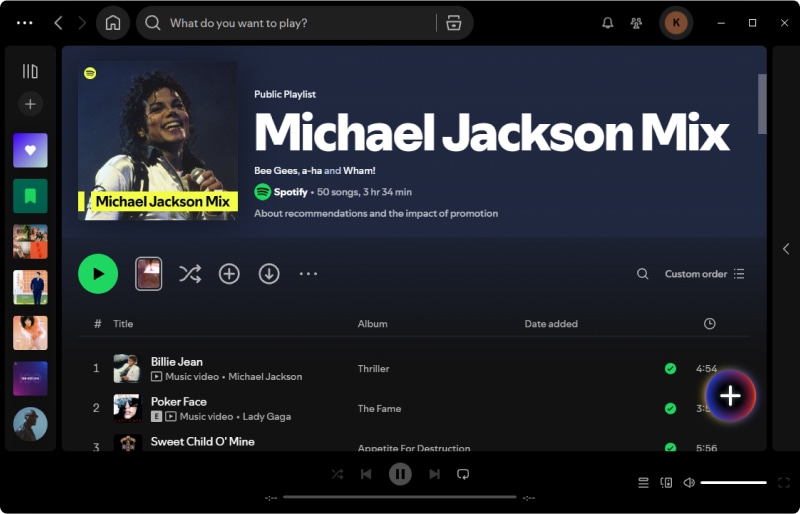Toggle saved checkmark for Billie Jean
Screen dimensions: 800x514
click(670, 369)
